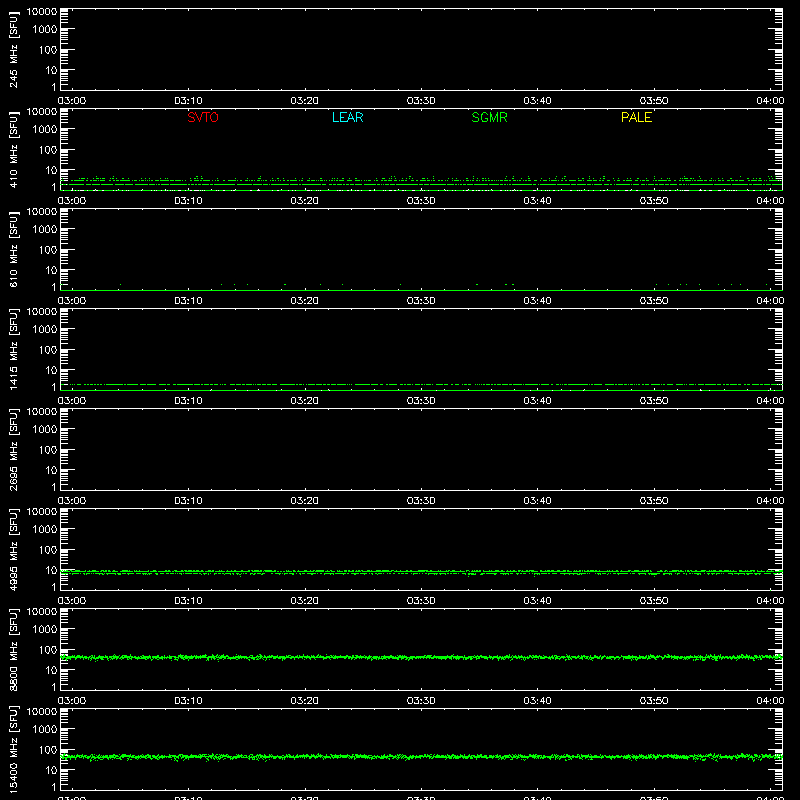Click the 10000 tick of the 245 MHz axis
The image size is (800, 800).
click(42, 12)
